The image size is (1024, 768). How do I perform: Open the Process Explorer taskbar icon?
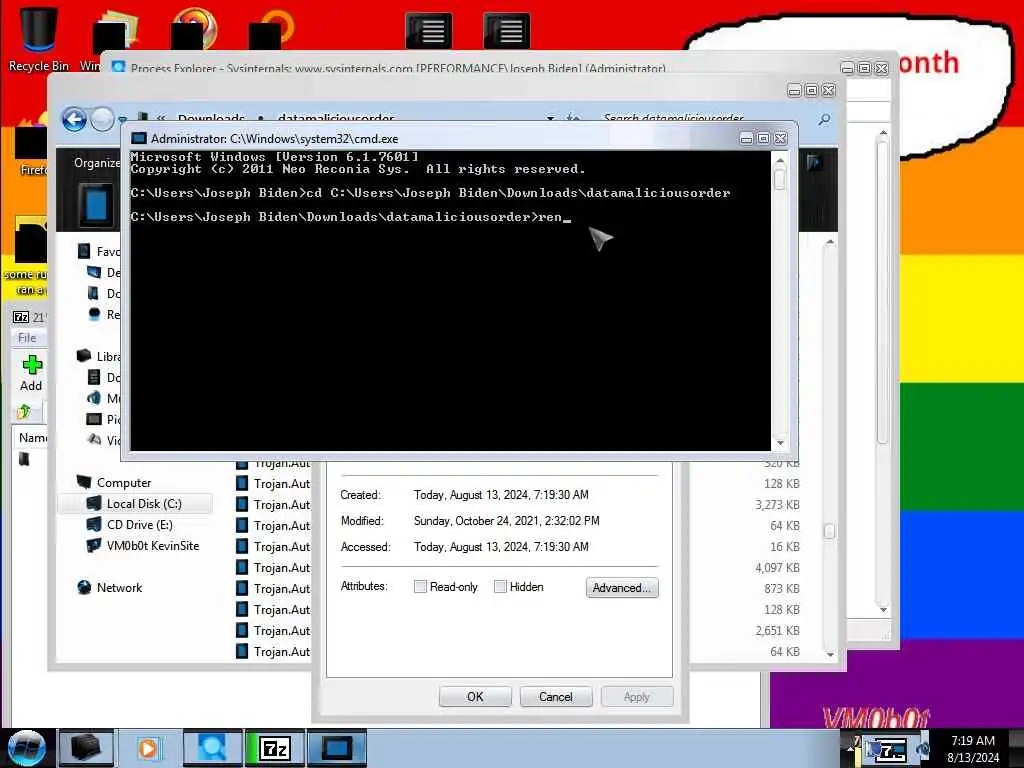(212, 748)
